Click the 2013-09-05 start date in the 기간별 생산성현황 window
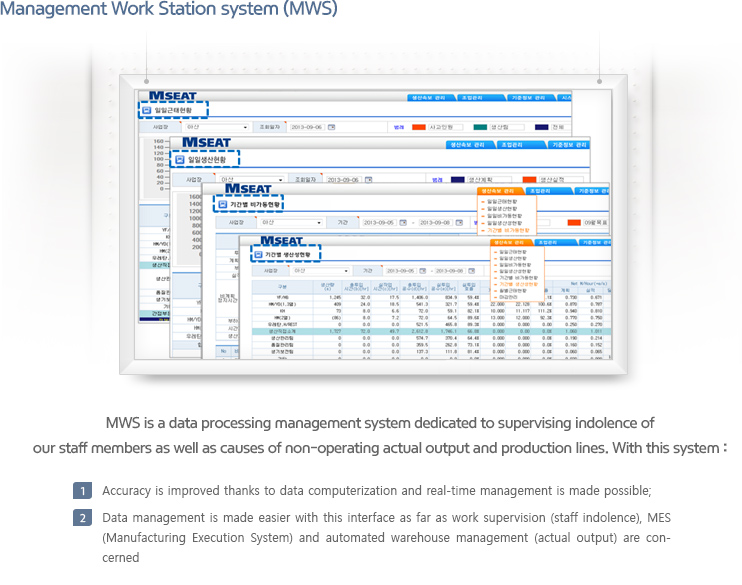This screenshot has height=585, width=742. pos(400,271)
